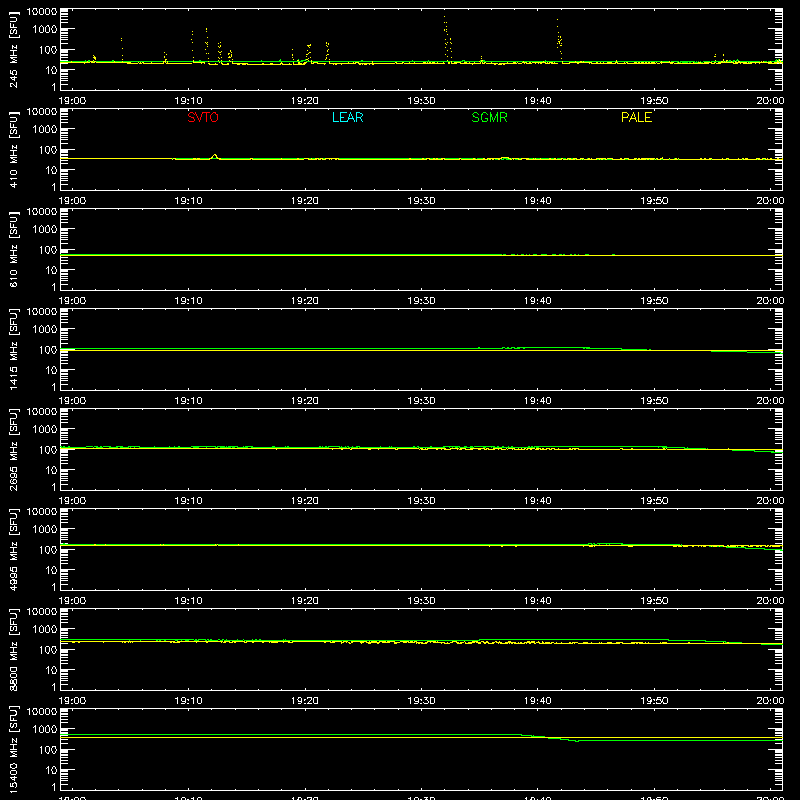800x800 pixels.
Task: Select the 1415 MHz [SFU] axis title
Action: tap(14, 349)
